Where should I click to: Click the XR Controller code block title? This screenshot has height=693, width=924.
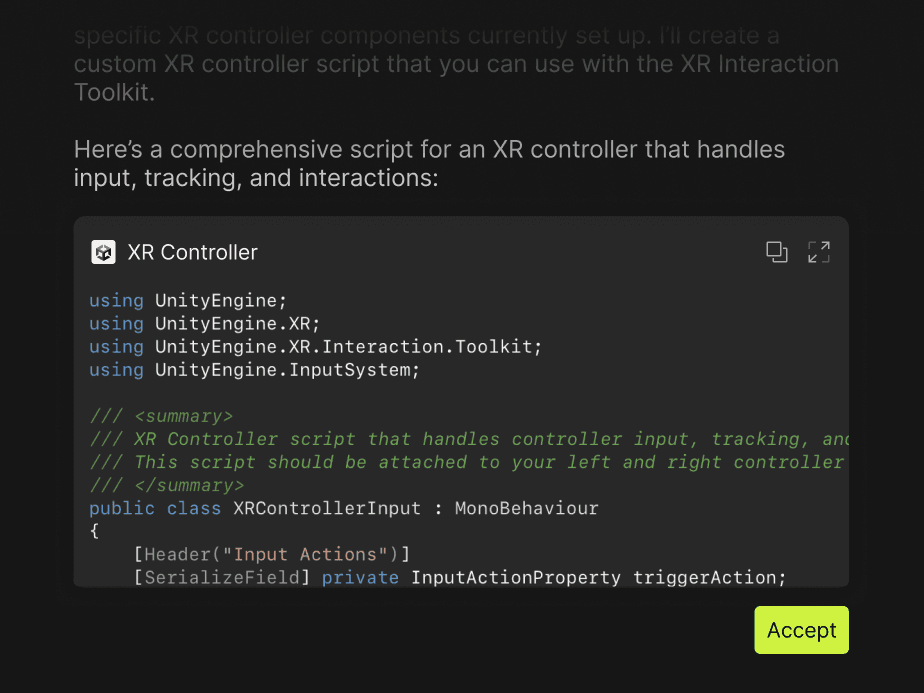click(193, 252)
